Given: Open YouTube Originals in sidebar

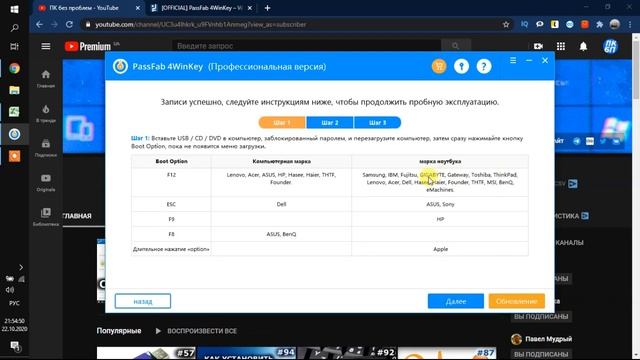Looking at the screenshot, I should (46, 182).
